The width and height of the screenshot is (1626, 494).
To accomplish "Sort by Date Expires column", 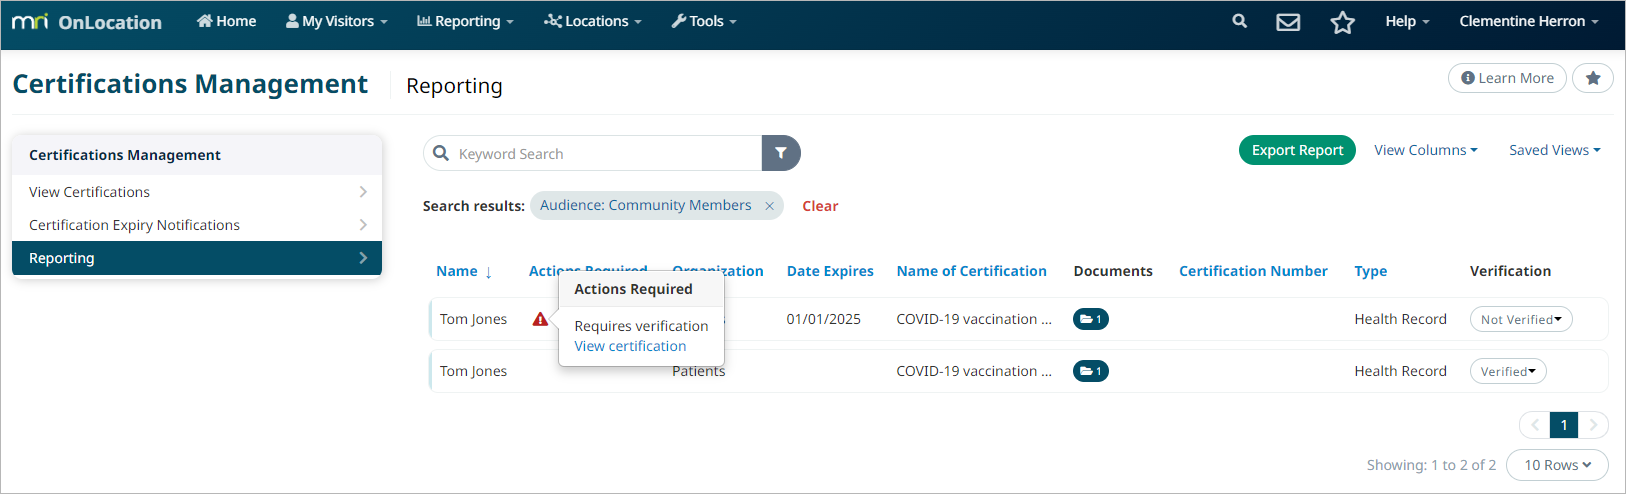I will (x=830, y=271).
